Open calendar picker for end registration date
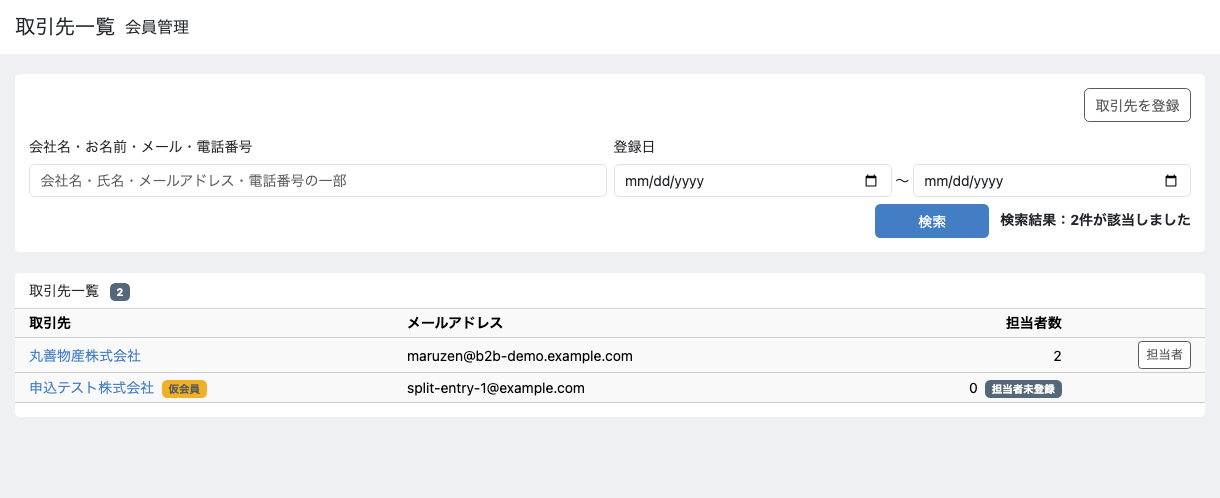Viewport: 1220px width, 498px height. [x=1171, y=181]
